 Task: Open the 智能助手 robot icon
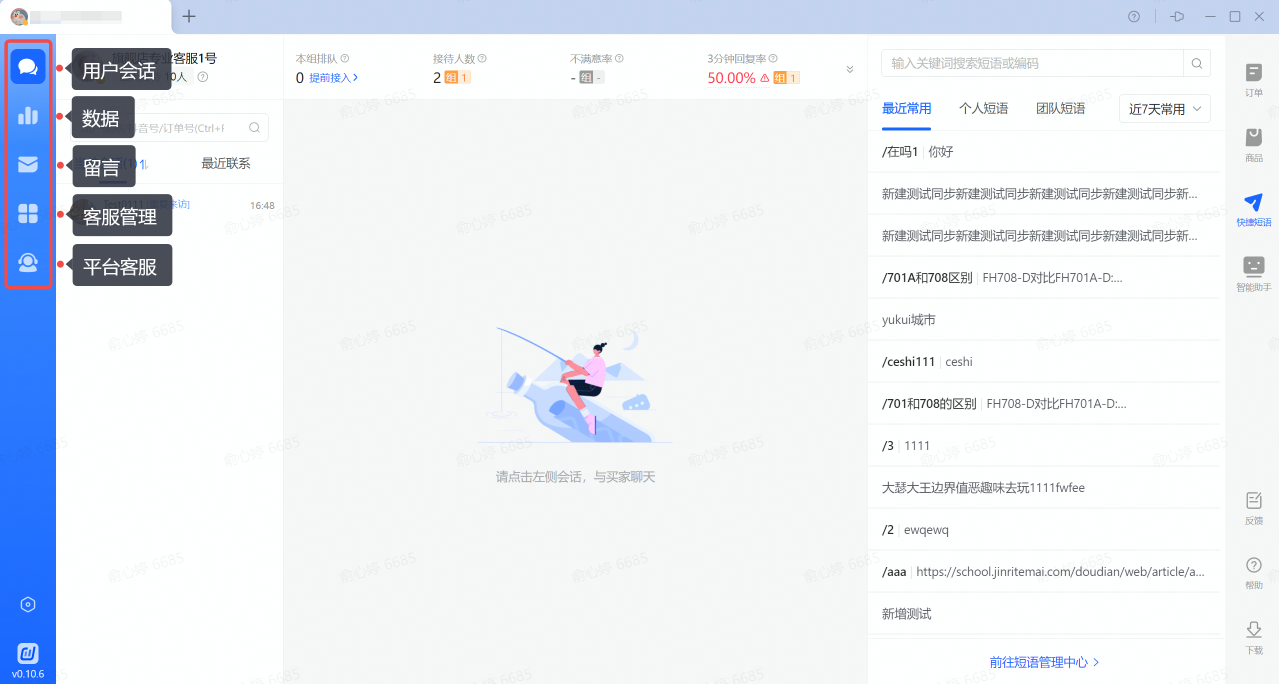(1253, 274)
